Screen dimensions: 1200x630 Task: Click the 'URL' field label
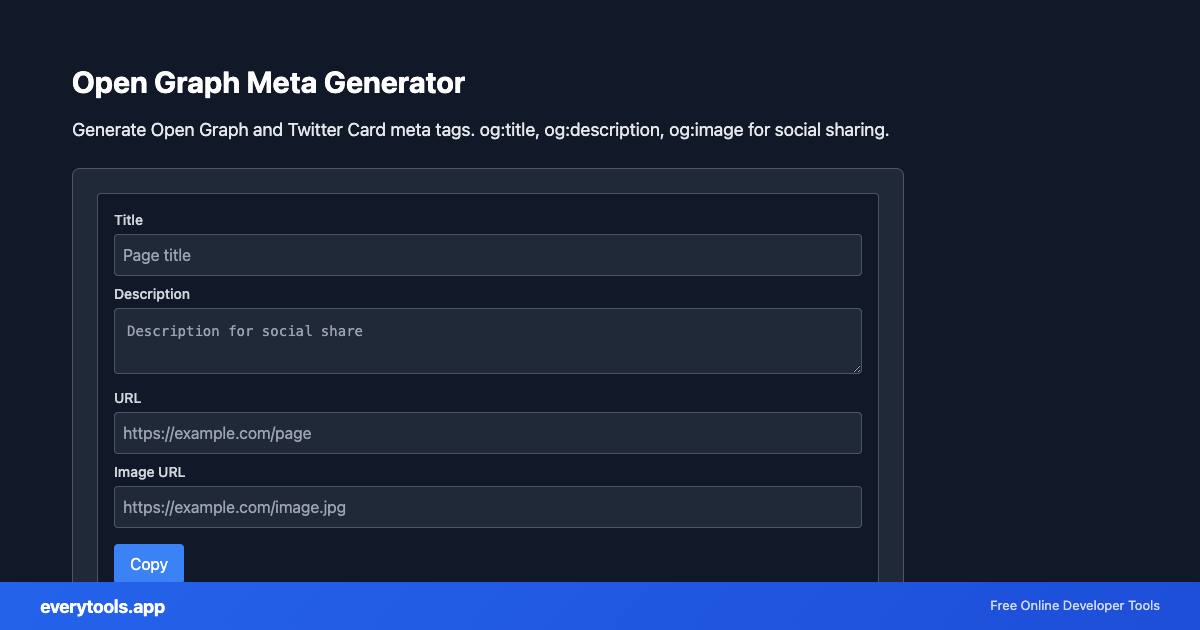tap(127, 398)
